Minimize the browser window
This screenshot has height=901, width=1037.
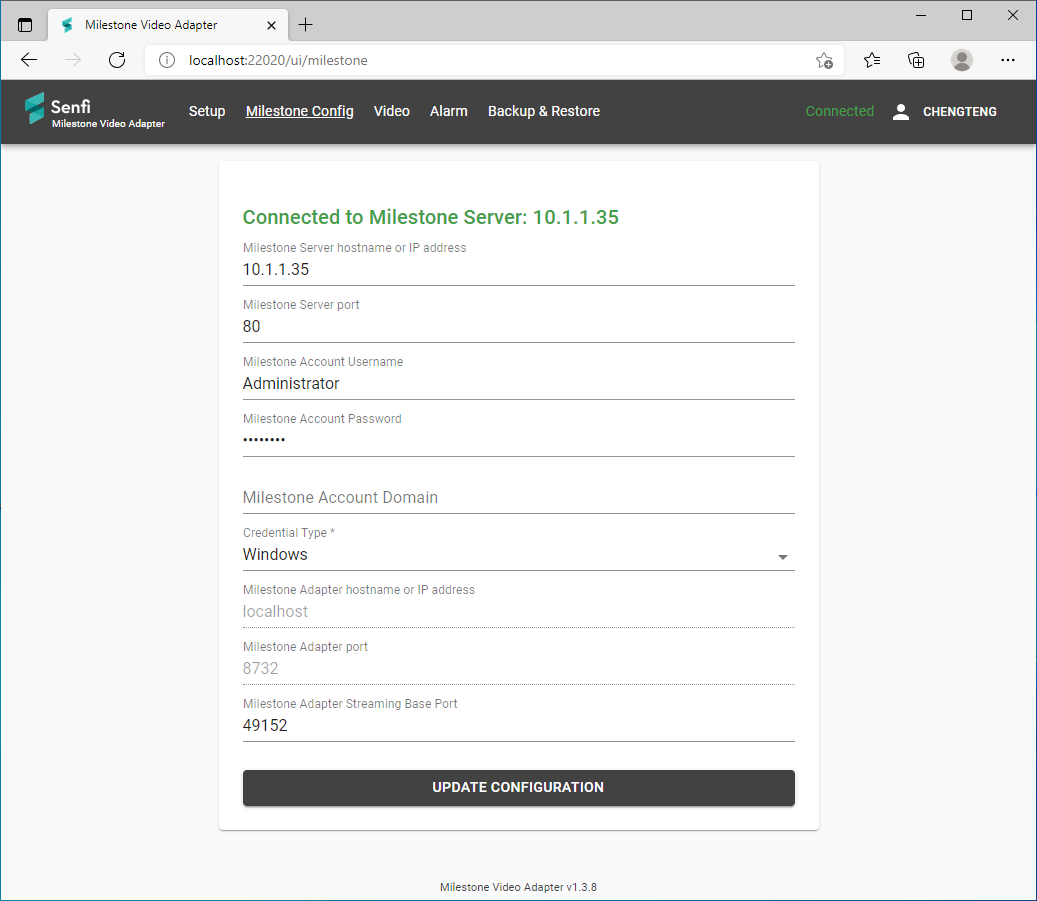[x=921, y=15]
